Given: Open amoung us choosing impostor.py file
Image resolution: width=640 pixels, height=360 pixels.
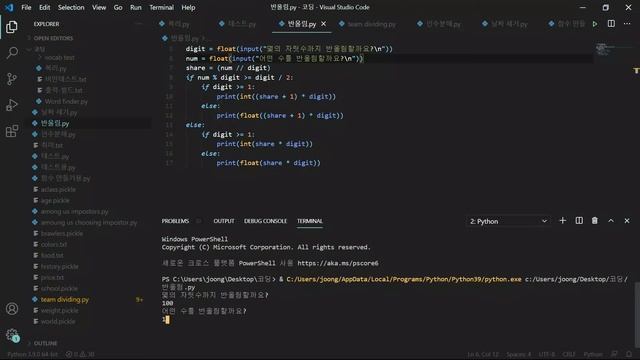Looking at the screenshot, I should point(89,222).
